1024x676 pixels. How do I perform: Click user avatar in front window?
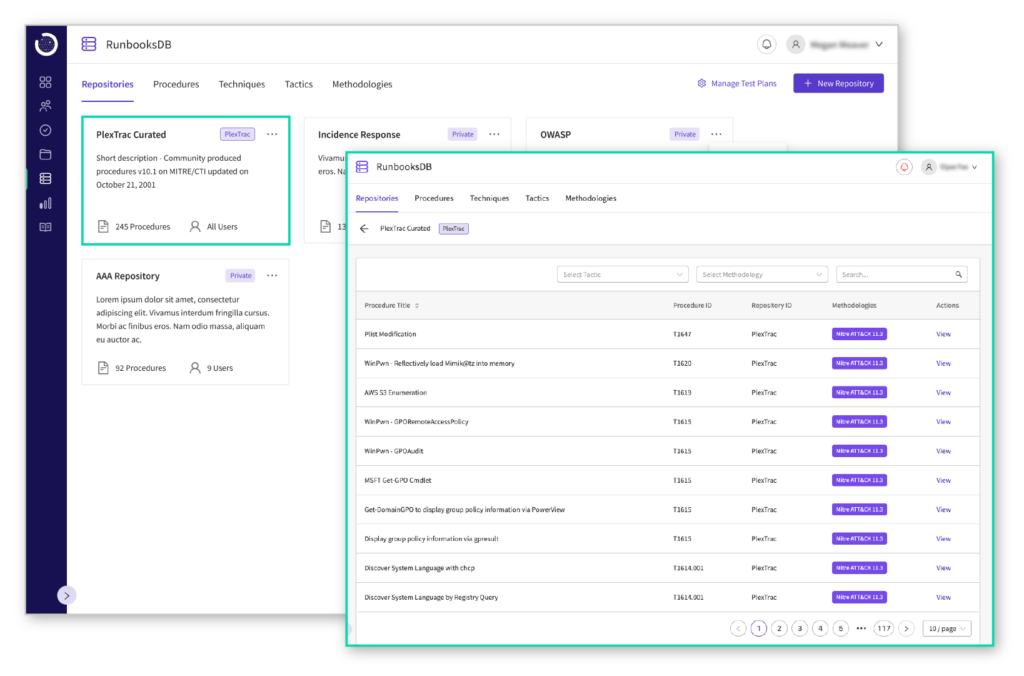928,167
